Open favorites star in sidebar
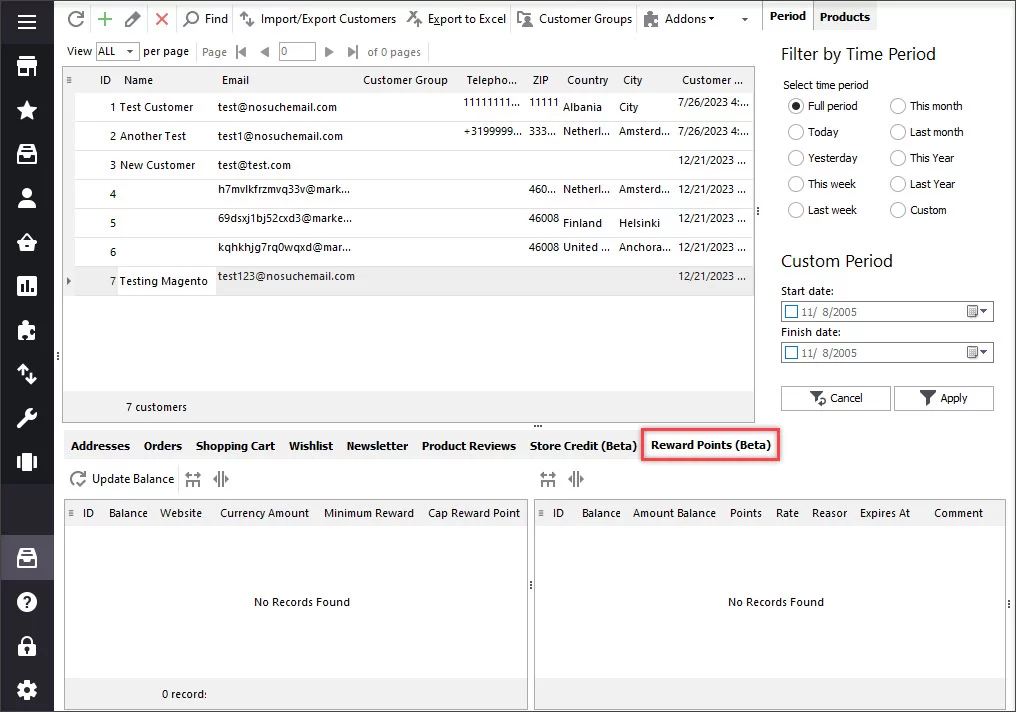Image resolution: width=1016 pixels, height=712 pixels. tap(27, 110)
